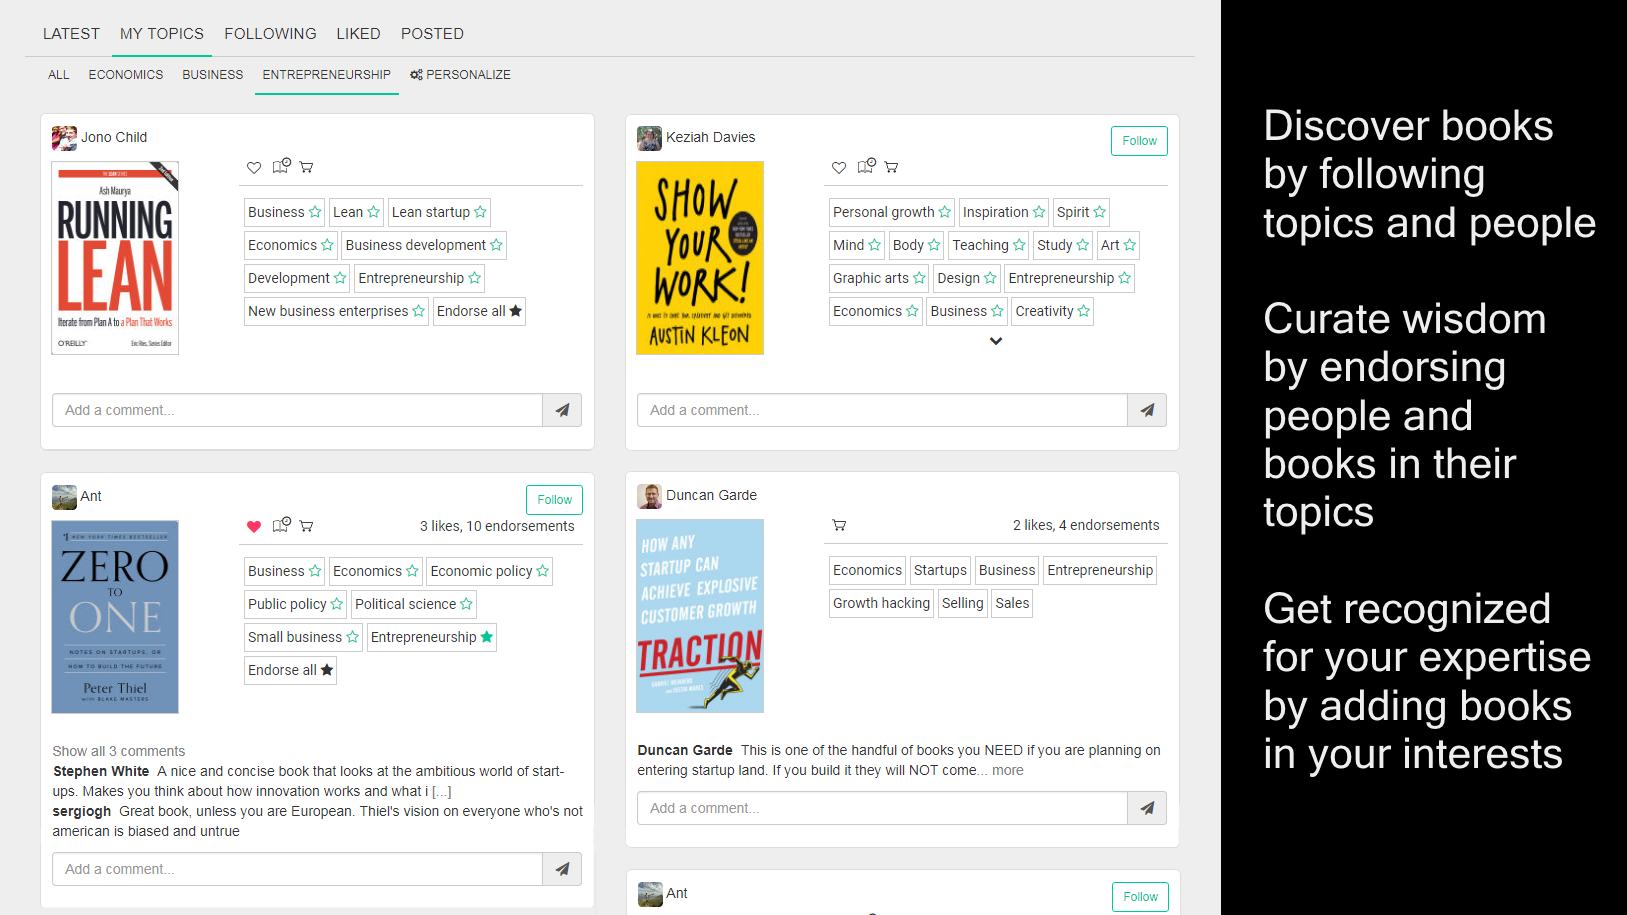Add Zero to One to reading list

pyautogui.click(x=281, y=525)
